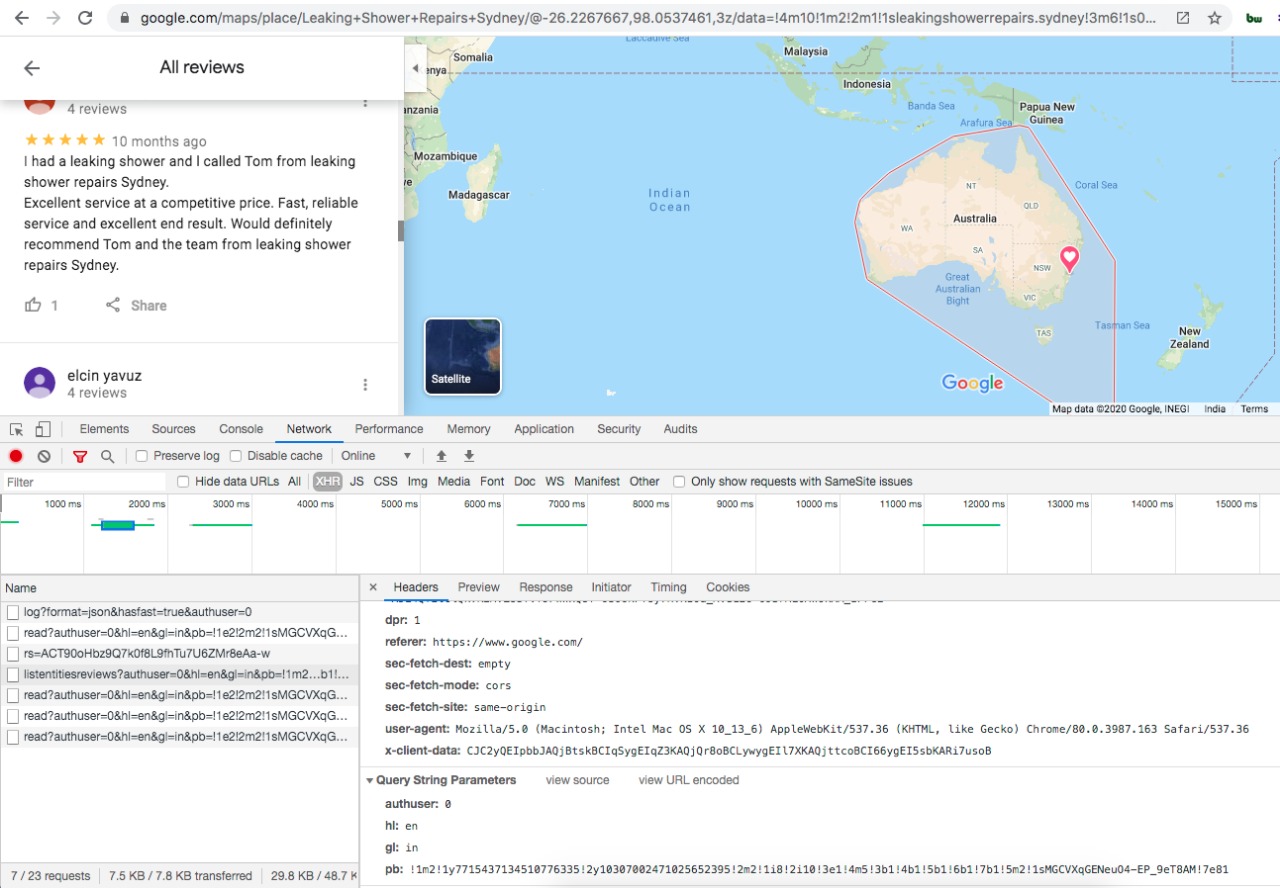Image resolution: width=1280 pixels, height=888 pixels.
Task: Filter requests by XHR type
Action: click(327, 482)
